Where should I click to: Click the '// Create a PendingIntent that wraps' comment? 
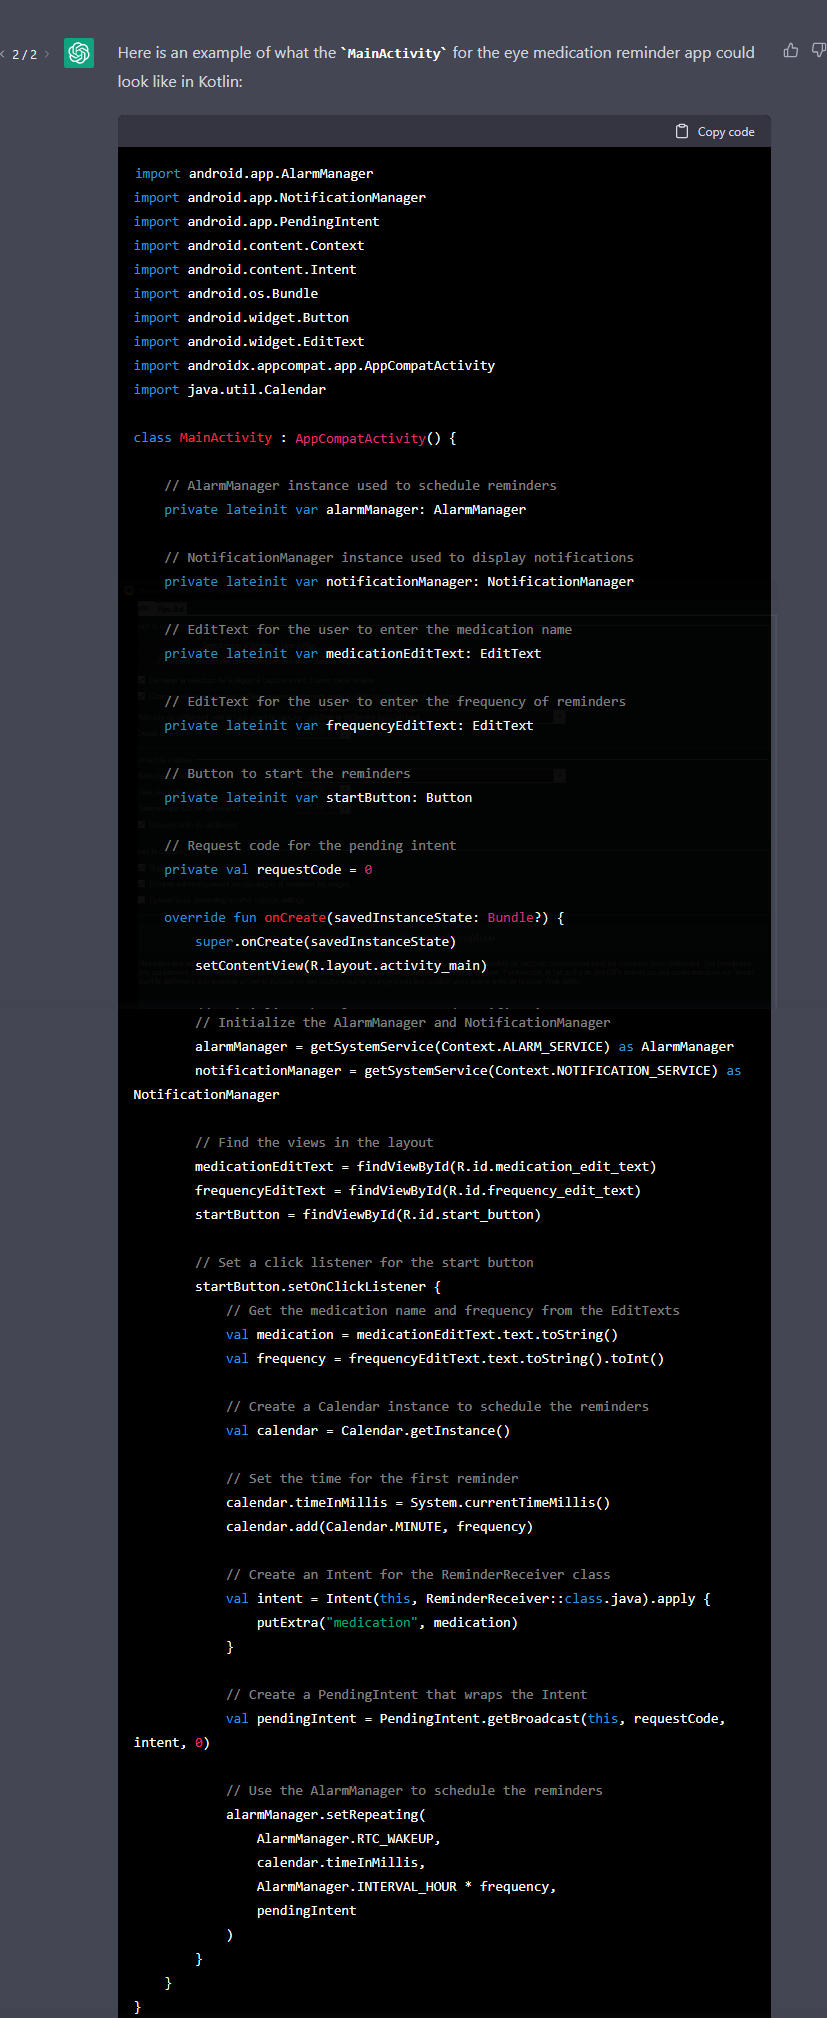click(407, 1694)
